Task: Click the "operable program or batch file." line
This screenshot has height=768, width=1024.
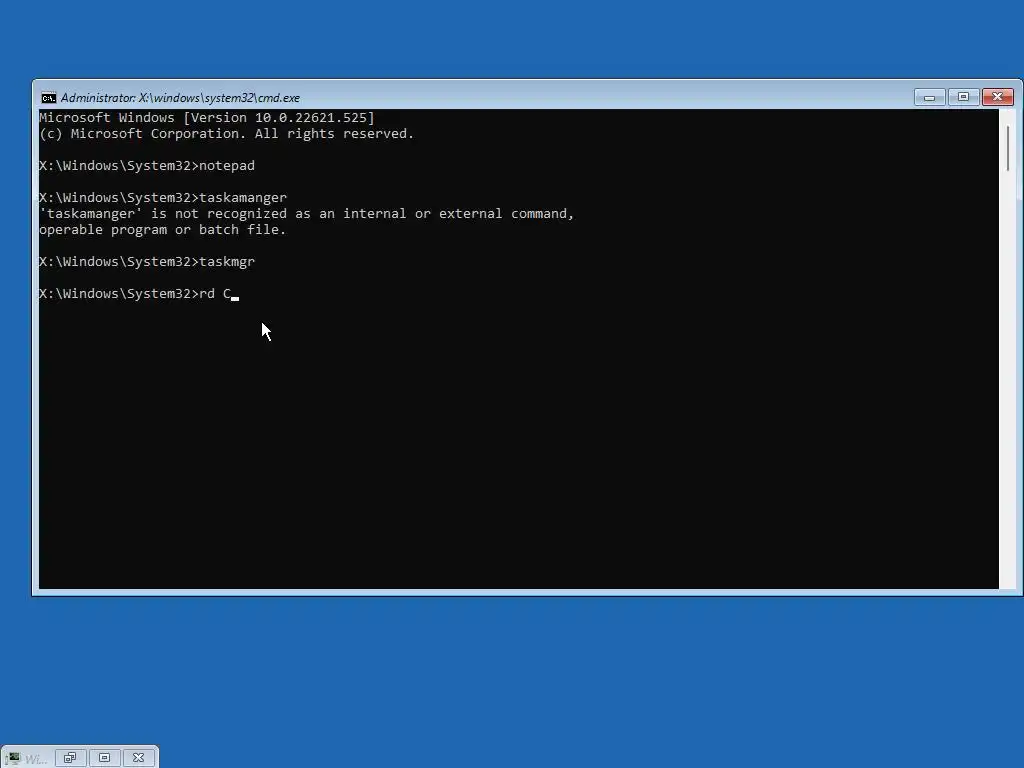Action: [x=163, y=230]
